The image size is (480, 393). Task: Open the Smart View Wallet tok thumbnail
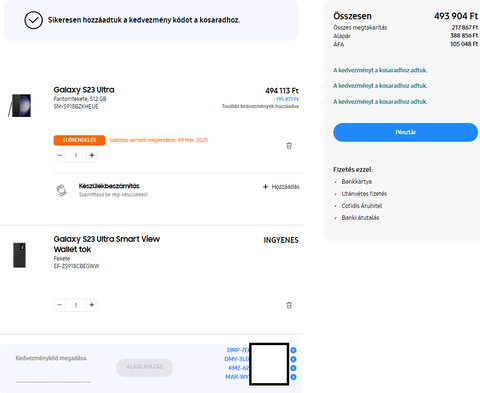click(x=19, y=255)
